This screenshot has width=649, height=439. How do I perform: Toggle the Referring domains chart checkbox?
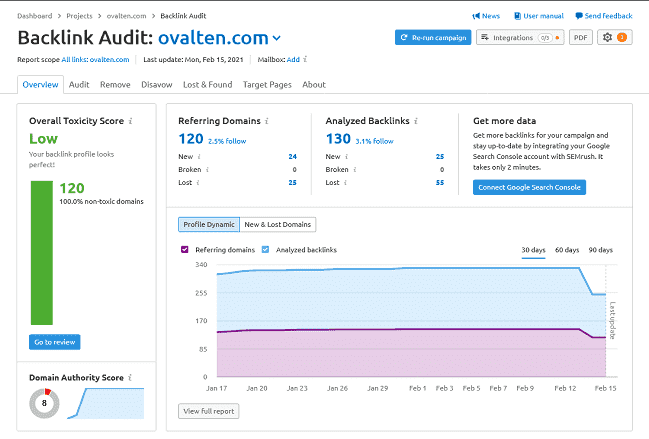185,249
